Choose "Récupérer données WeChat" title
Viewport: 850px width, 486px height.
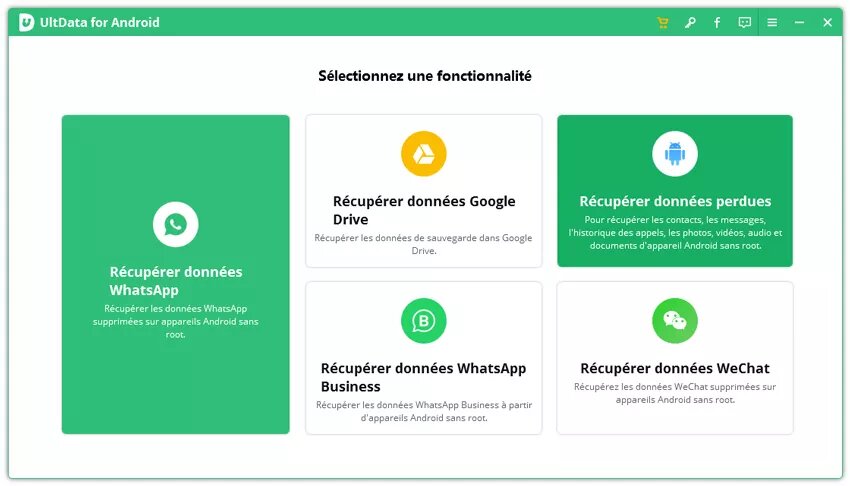click(x=675, y=368)
